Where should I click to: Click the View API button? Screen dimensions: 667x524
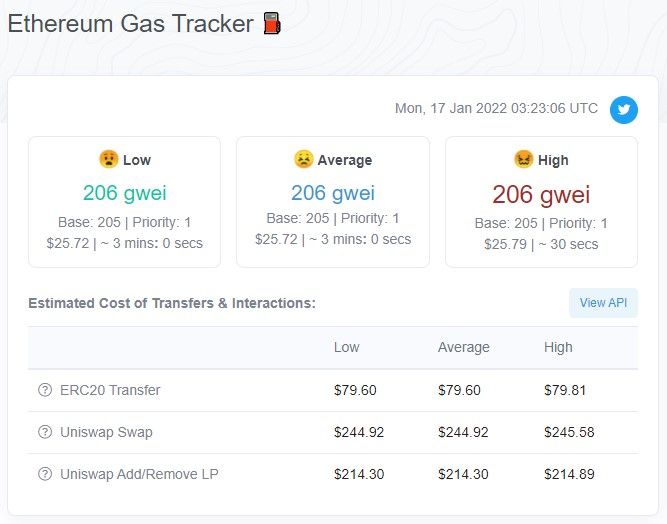[x=603, y=303]
